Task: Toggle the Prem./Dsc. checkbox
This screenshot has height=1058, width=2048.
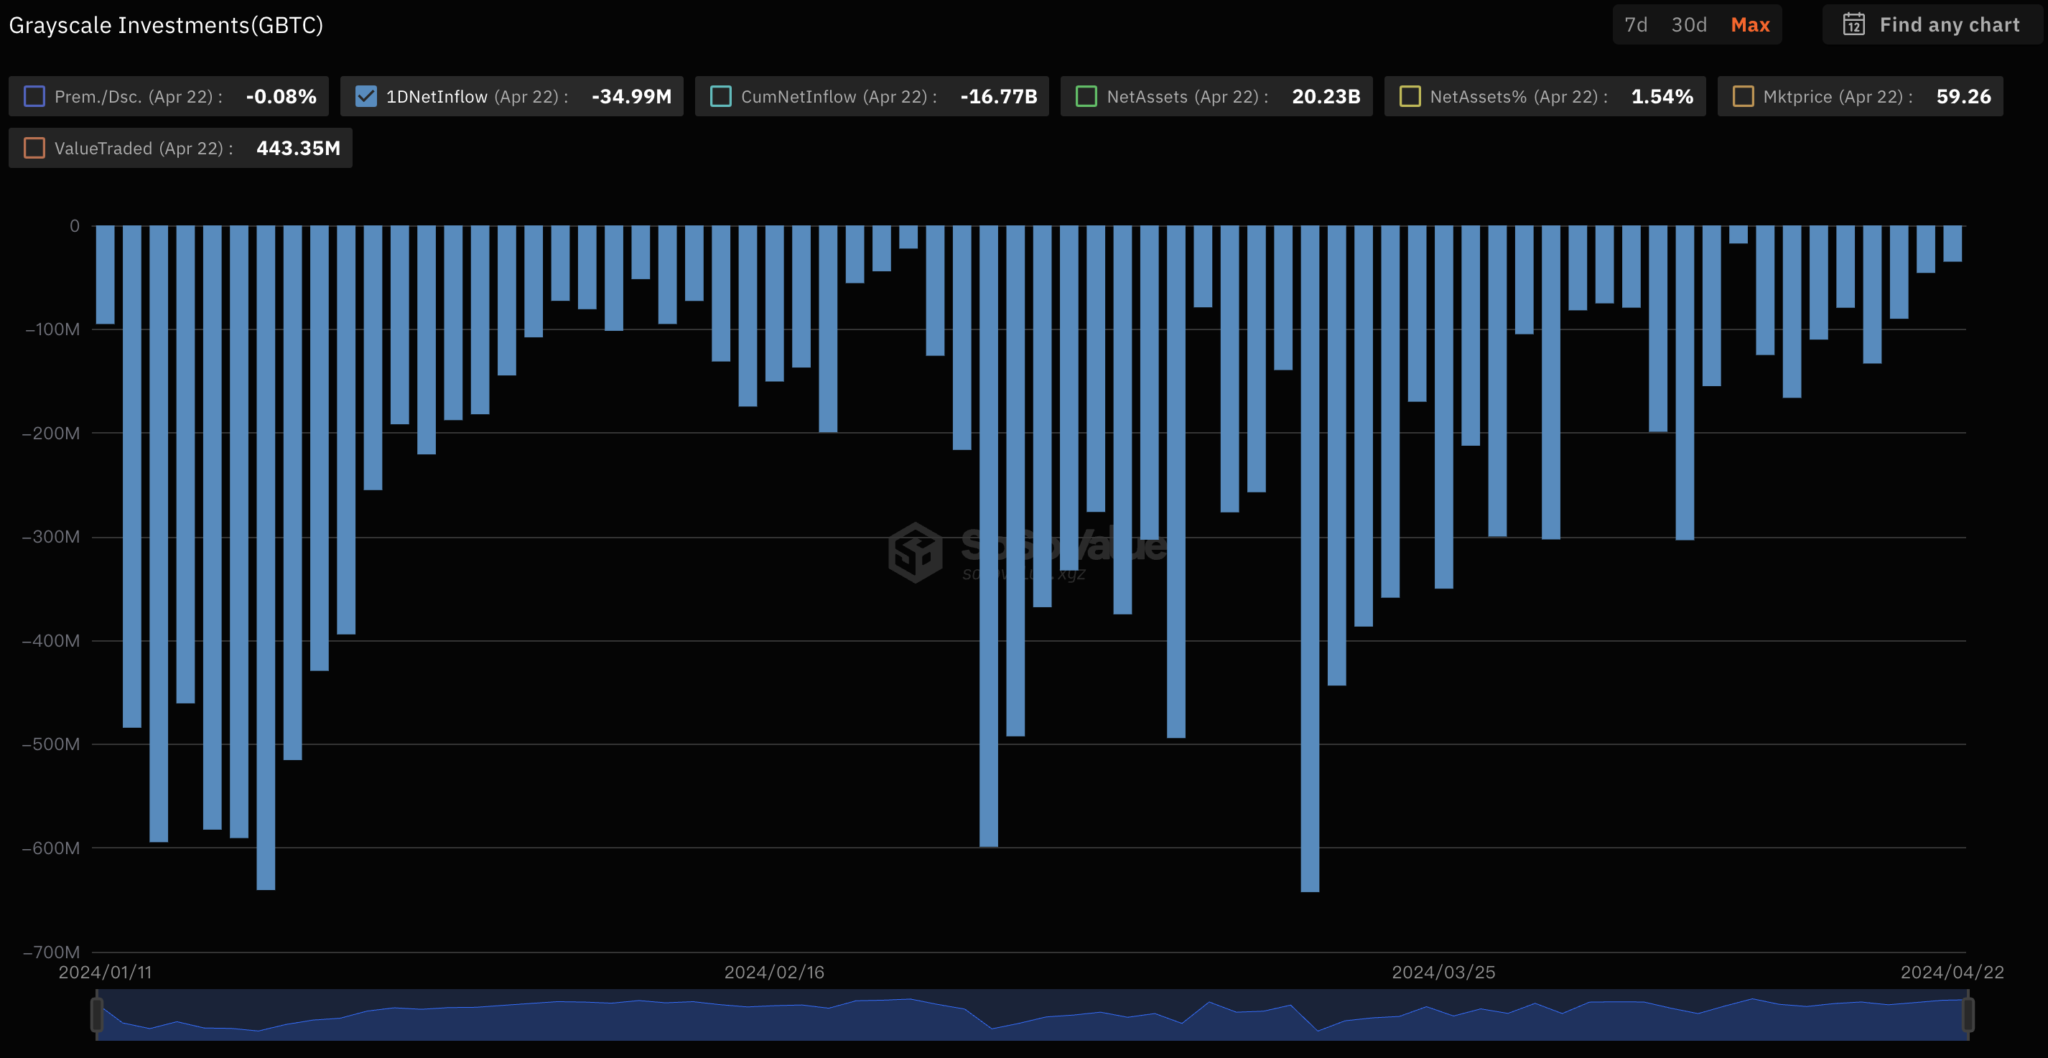Action: [x=35, y=97]
